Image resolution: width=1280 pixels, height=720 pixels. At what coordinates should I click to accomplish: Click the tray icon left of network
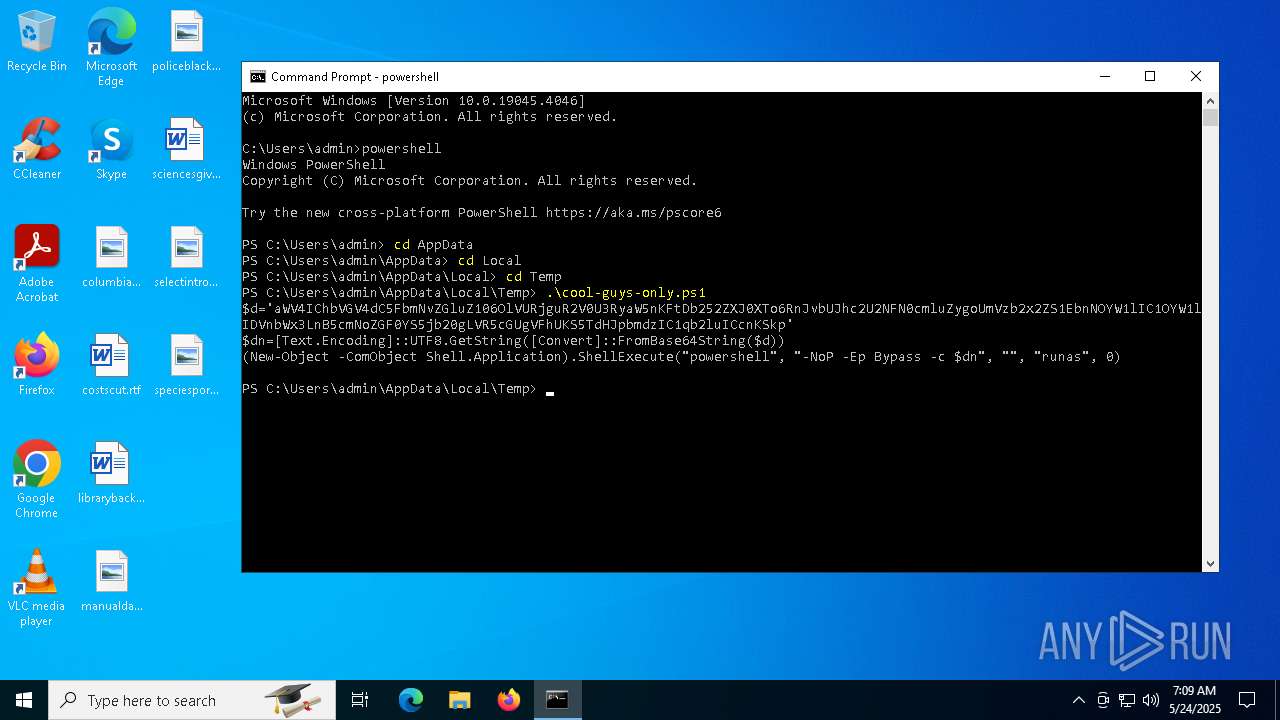(1103, 700)
